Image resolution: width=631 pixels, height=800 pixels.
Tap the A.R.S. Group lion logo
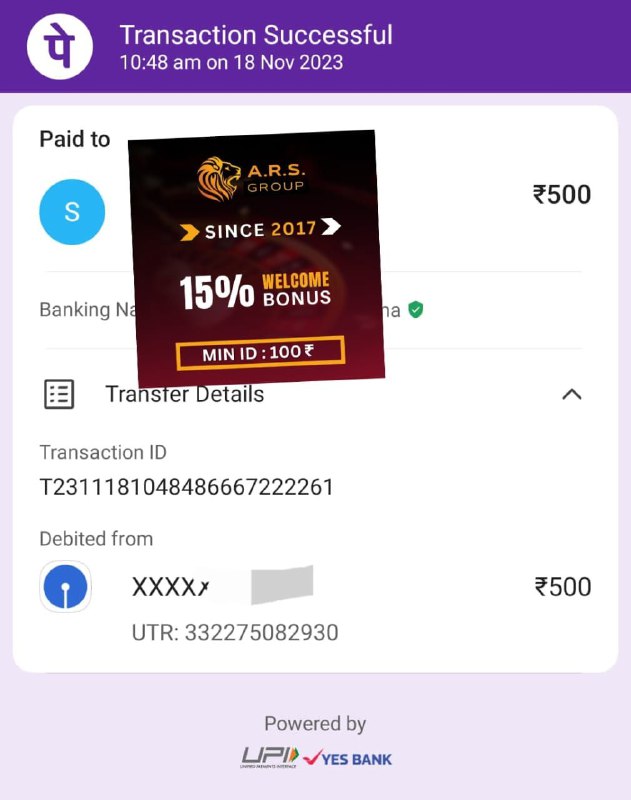coord(219,178)
